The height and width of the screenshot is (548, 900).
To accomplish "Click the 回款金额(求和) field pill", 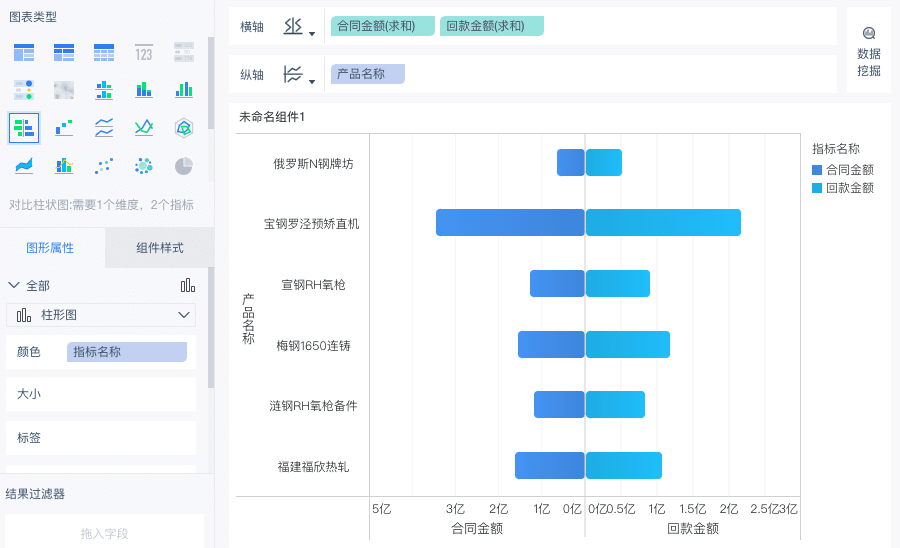I will (492, 26).
